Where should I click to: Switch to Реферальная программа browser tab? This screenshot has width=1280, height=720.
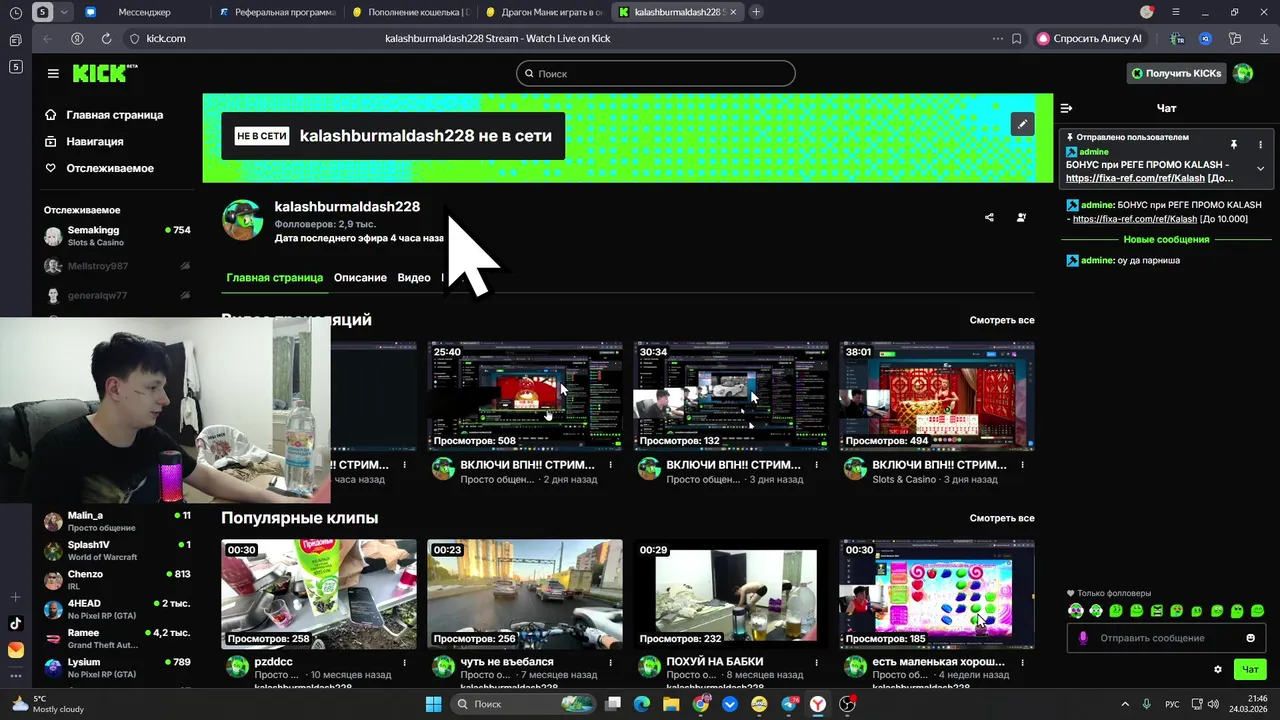(277, 12)
